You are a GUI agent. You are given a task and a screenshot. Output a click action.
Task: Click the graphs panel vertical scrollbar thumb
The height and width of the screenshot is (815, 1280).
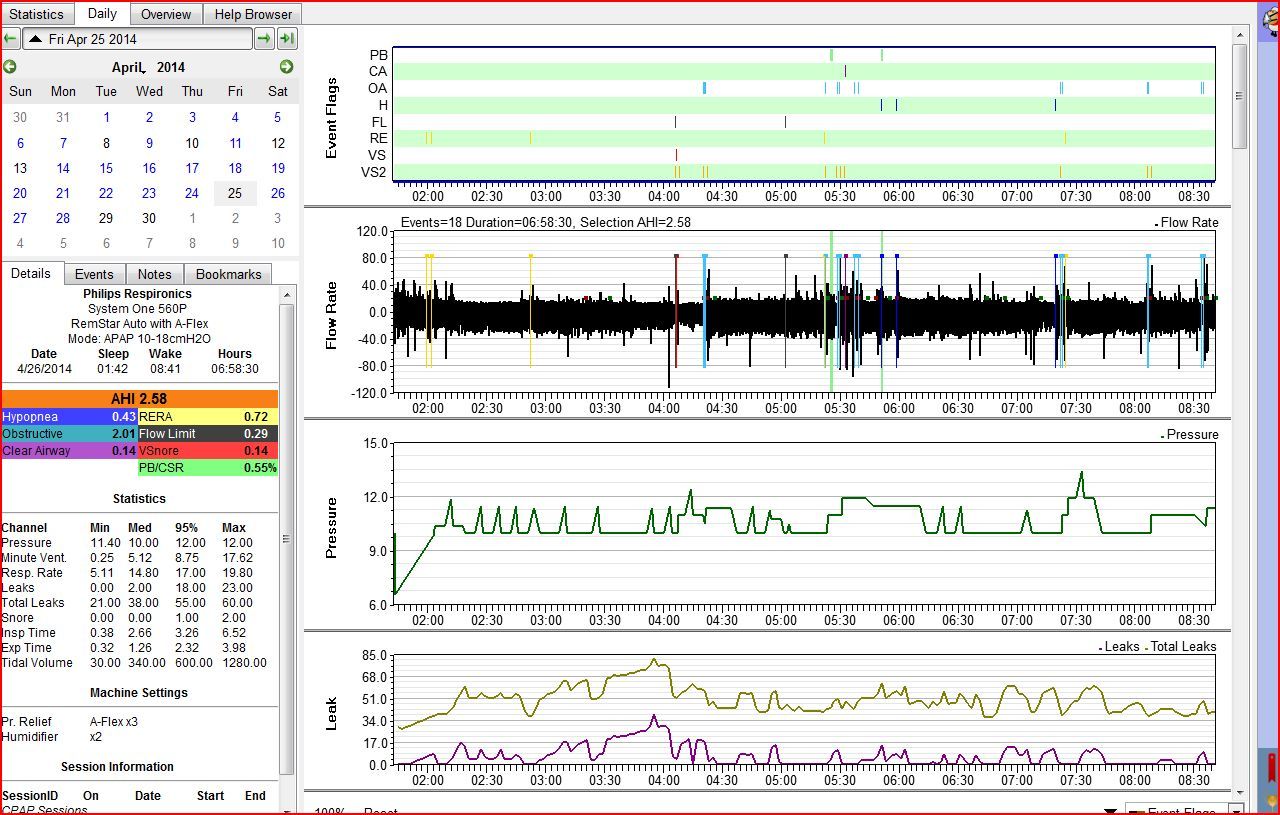tap(1240, 96)
